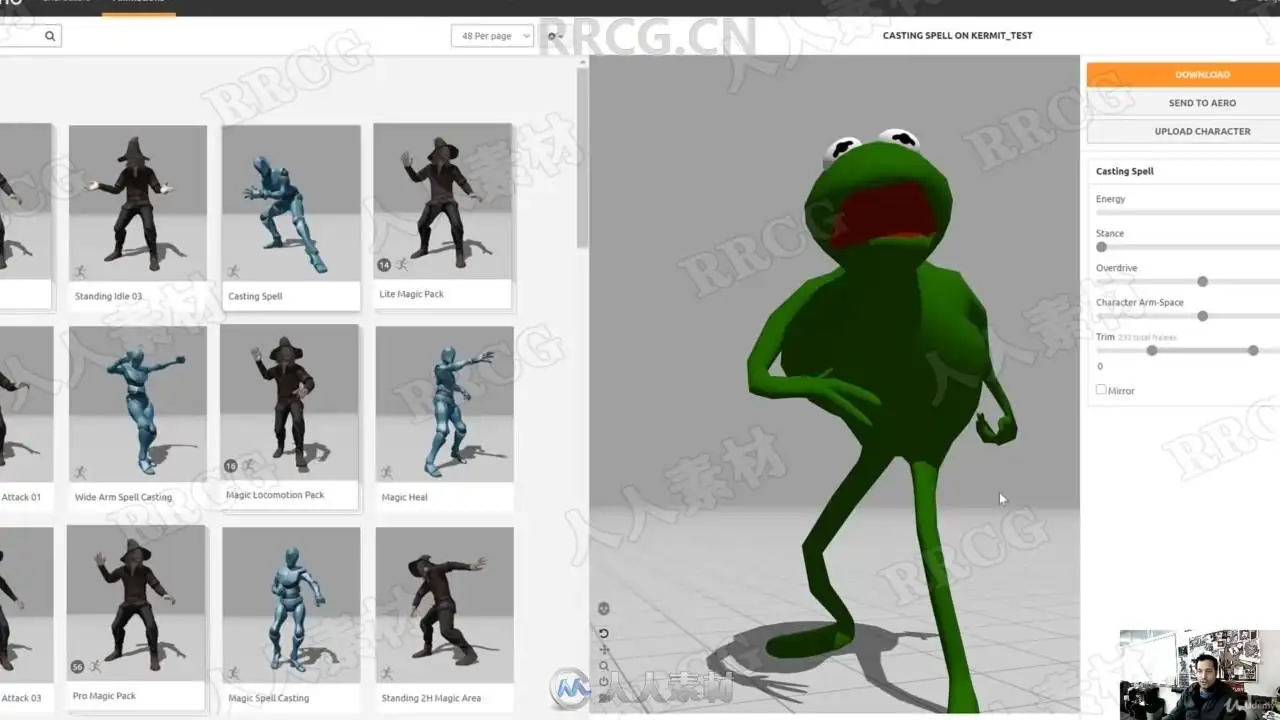Click the CASTING SPELL ON KERMIT_TEST title
This screenshot has height=720, width=1280.
pyautogui.click(x=957, y=35)
